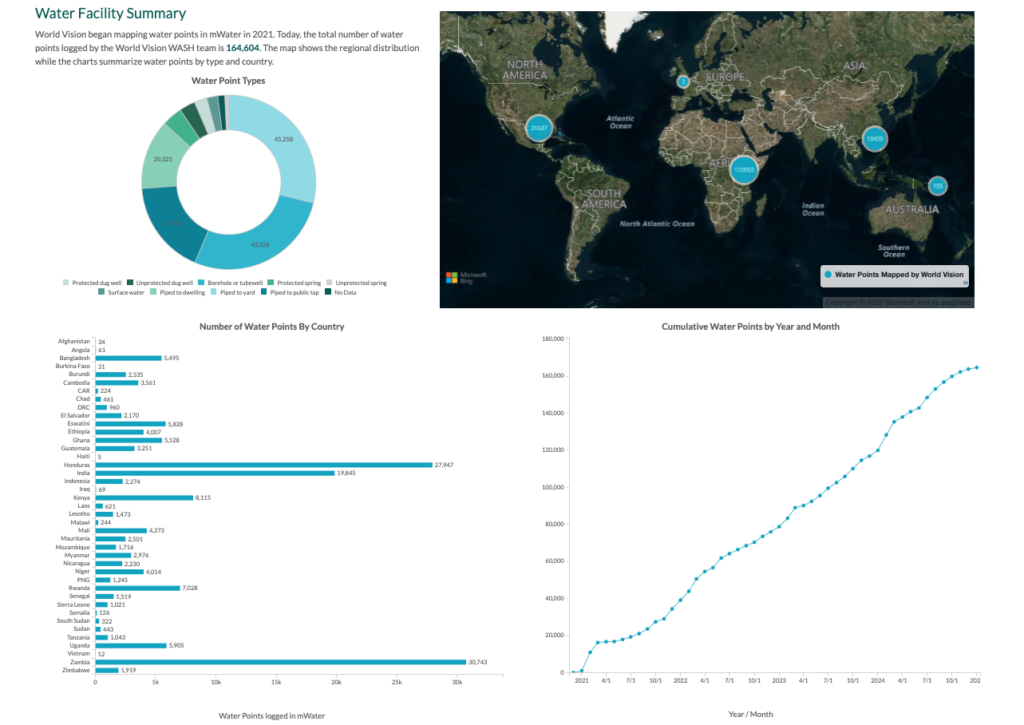Click the 155 cluster marker near Papua New Guinea

(x=938, y=186)
